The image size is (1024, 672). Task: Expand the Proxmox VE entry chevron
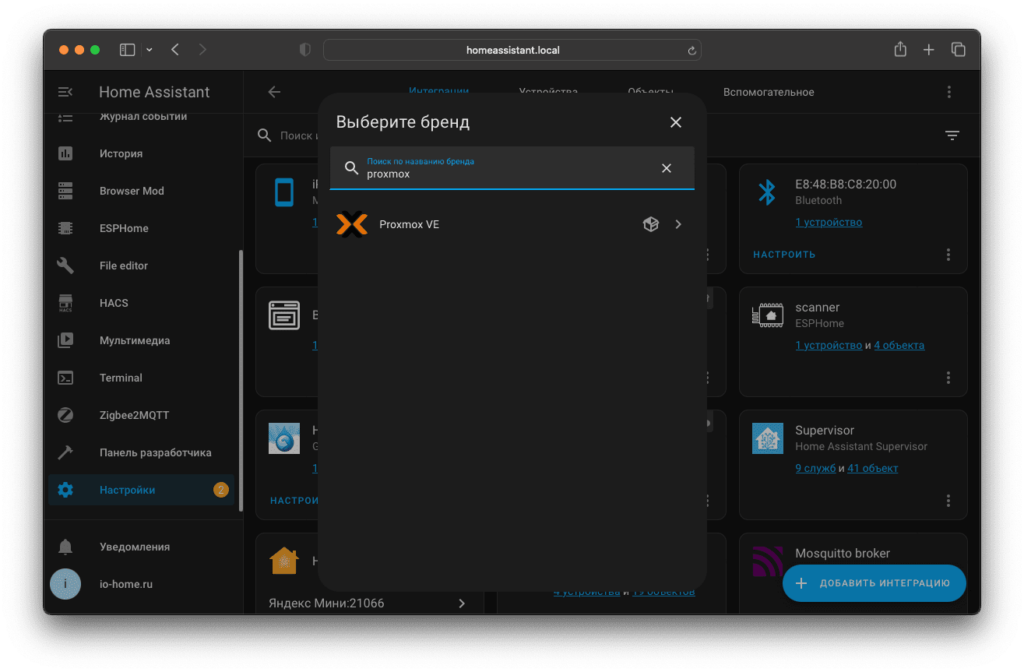(679, 224)
